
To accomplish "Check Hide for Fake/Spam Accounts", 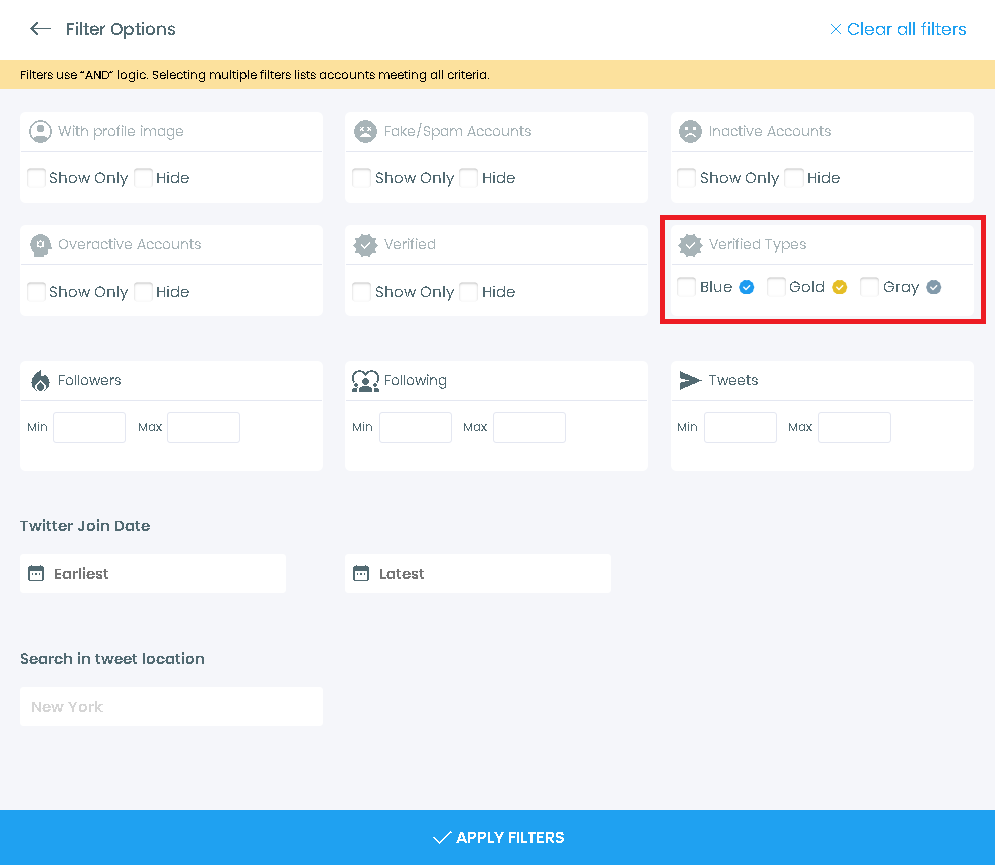I will click(469, 178).
